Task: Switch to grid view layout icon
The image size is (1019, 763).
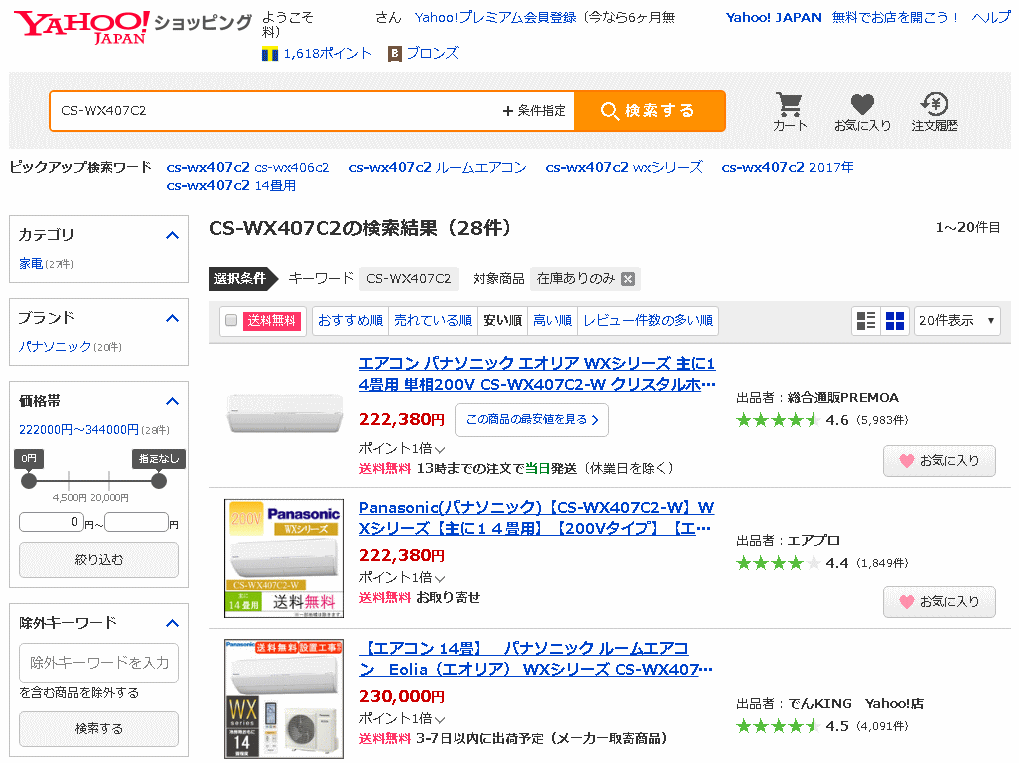Action: coord(895,320)
